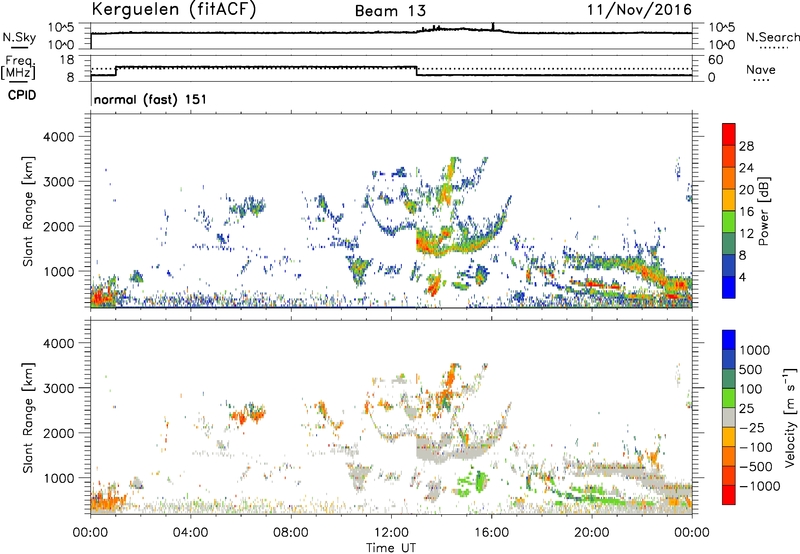
Task: Click the '3000' tick on velocity panel
Action: (58, 388)
